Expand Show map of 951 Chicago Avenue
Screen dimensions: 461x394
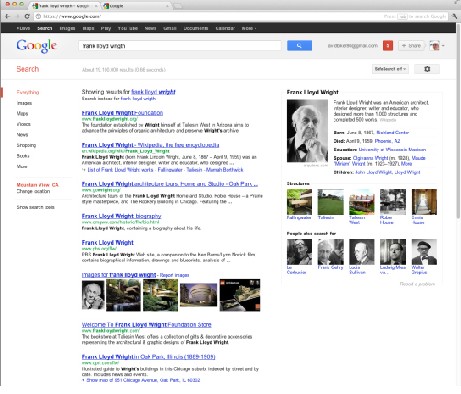pyautogui.click(x=141, y=380)
